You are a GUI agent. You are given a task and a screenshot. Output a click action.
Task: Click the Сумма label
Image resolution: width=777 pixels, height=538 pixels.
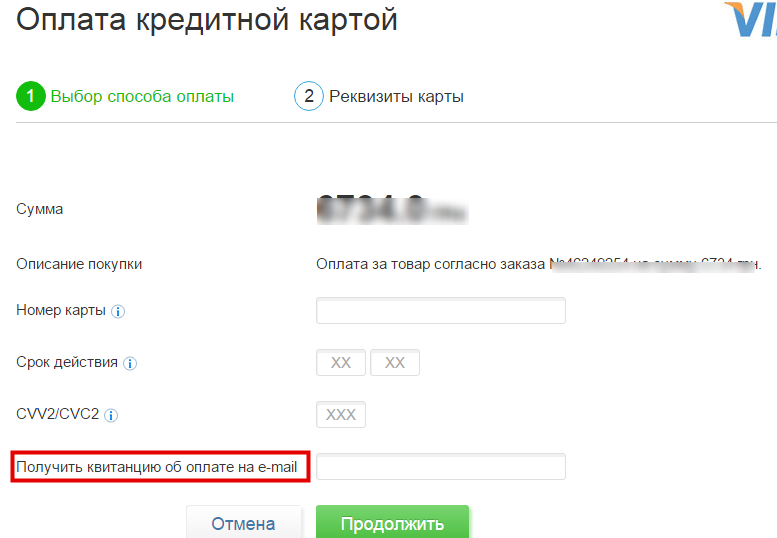coord(40,210)
